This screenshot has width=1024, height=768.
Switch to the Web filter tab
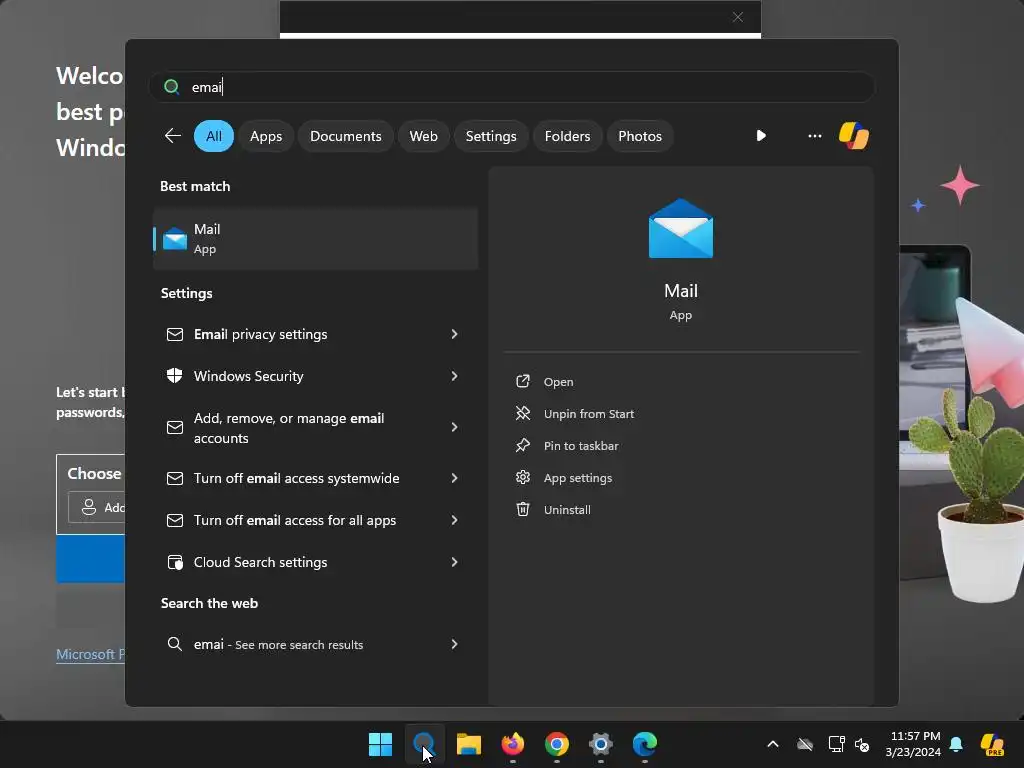[x=423, y=136]
